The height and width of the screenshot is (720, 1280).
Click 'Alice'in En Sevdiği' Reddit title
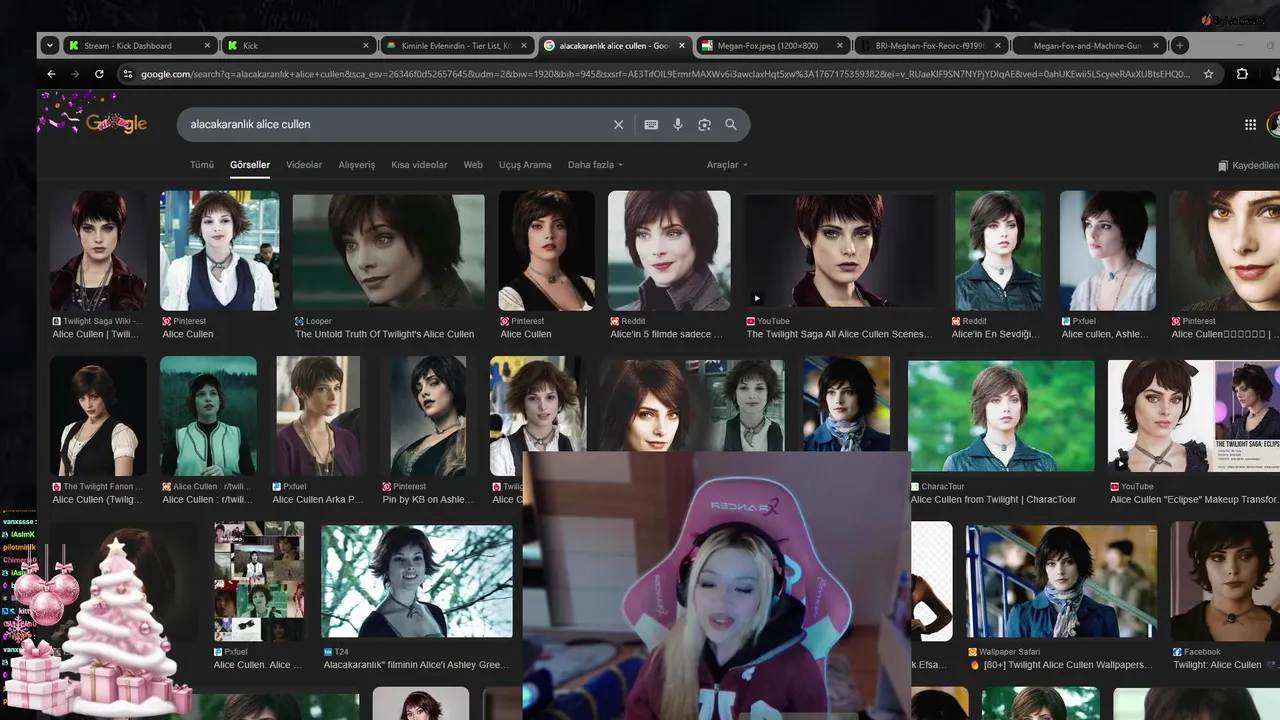pyautogui.click(x=995, y=335)
